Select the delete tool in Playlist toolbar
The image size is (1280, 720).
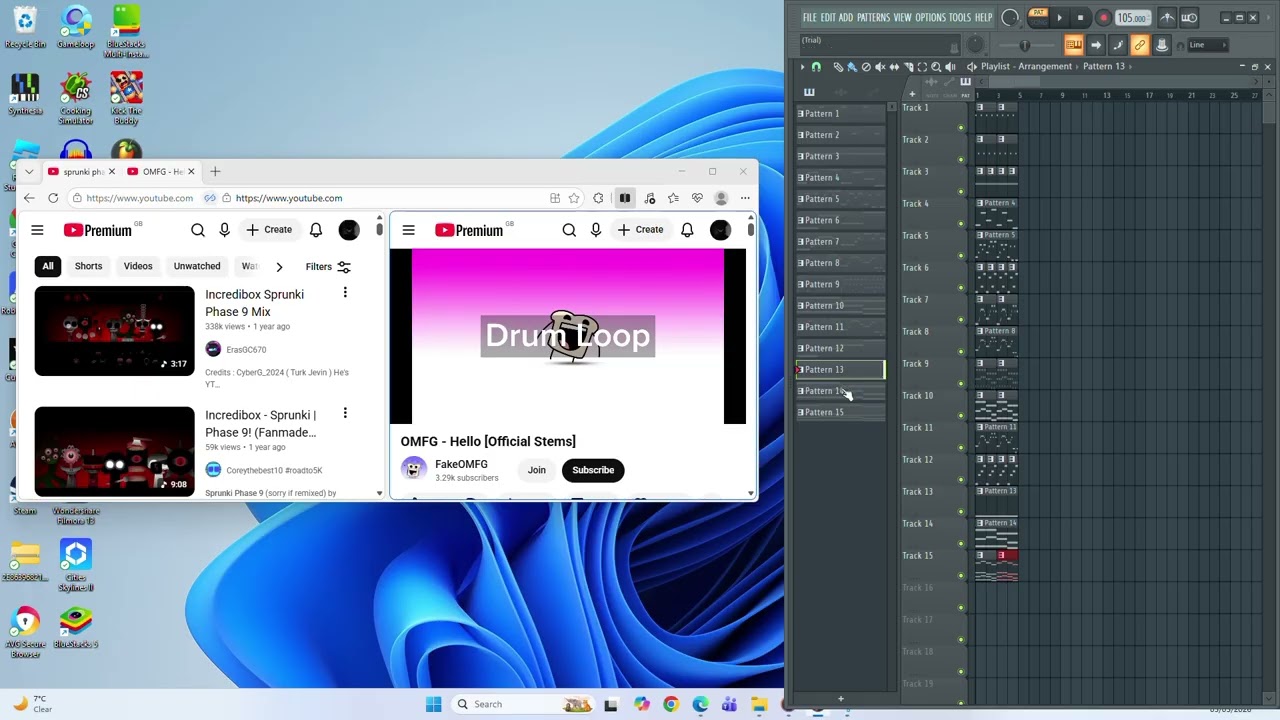(866, 67)
